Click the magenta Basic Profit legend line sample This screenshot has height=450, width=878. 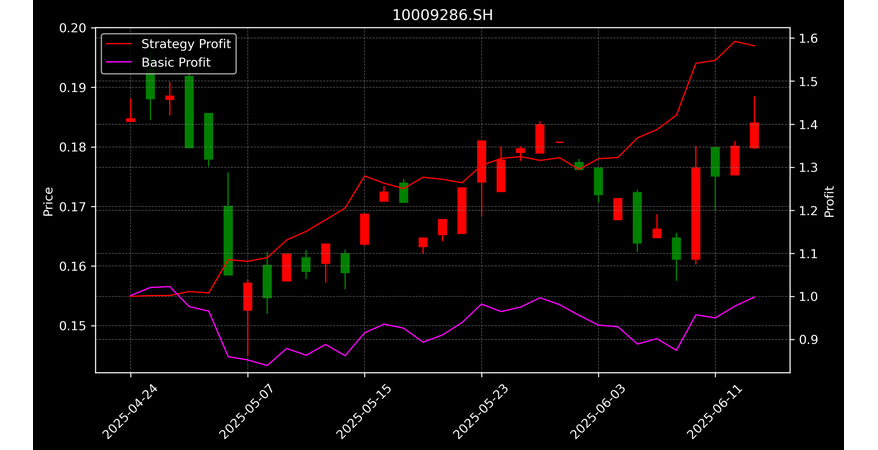119,63
